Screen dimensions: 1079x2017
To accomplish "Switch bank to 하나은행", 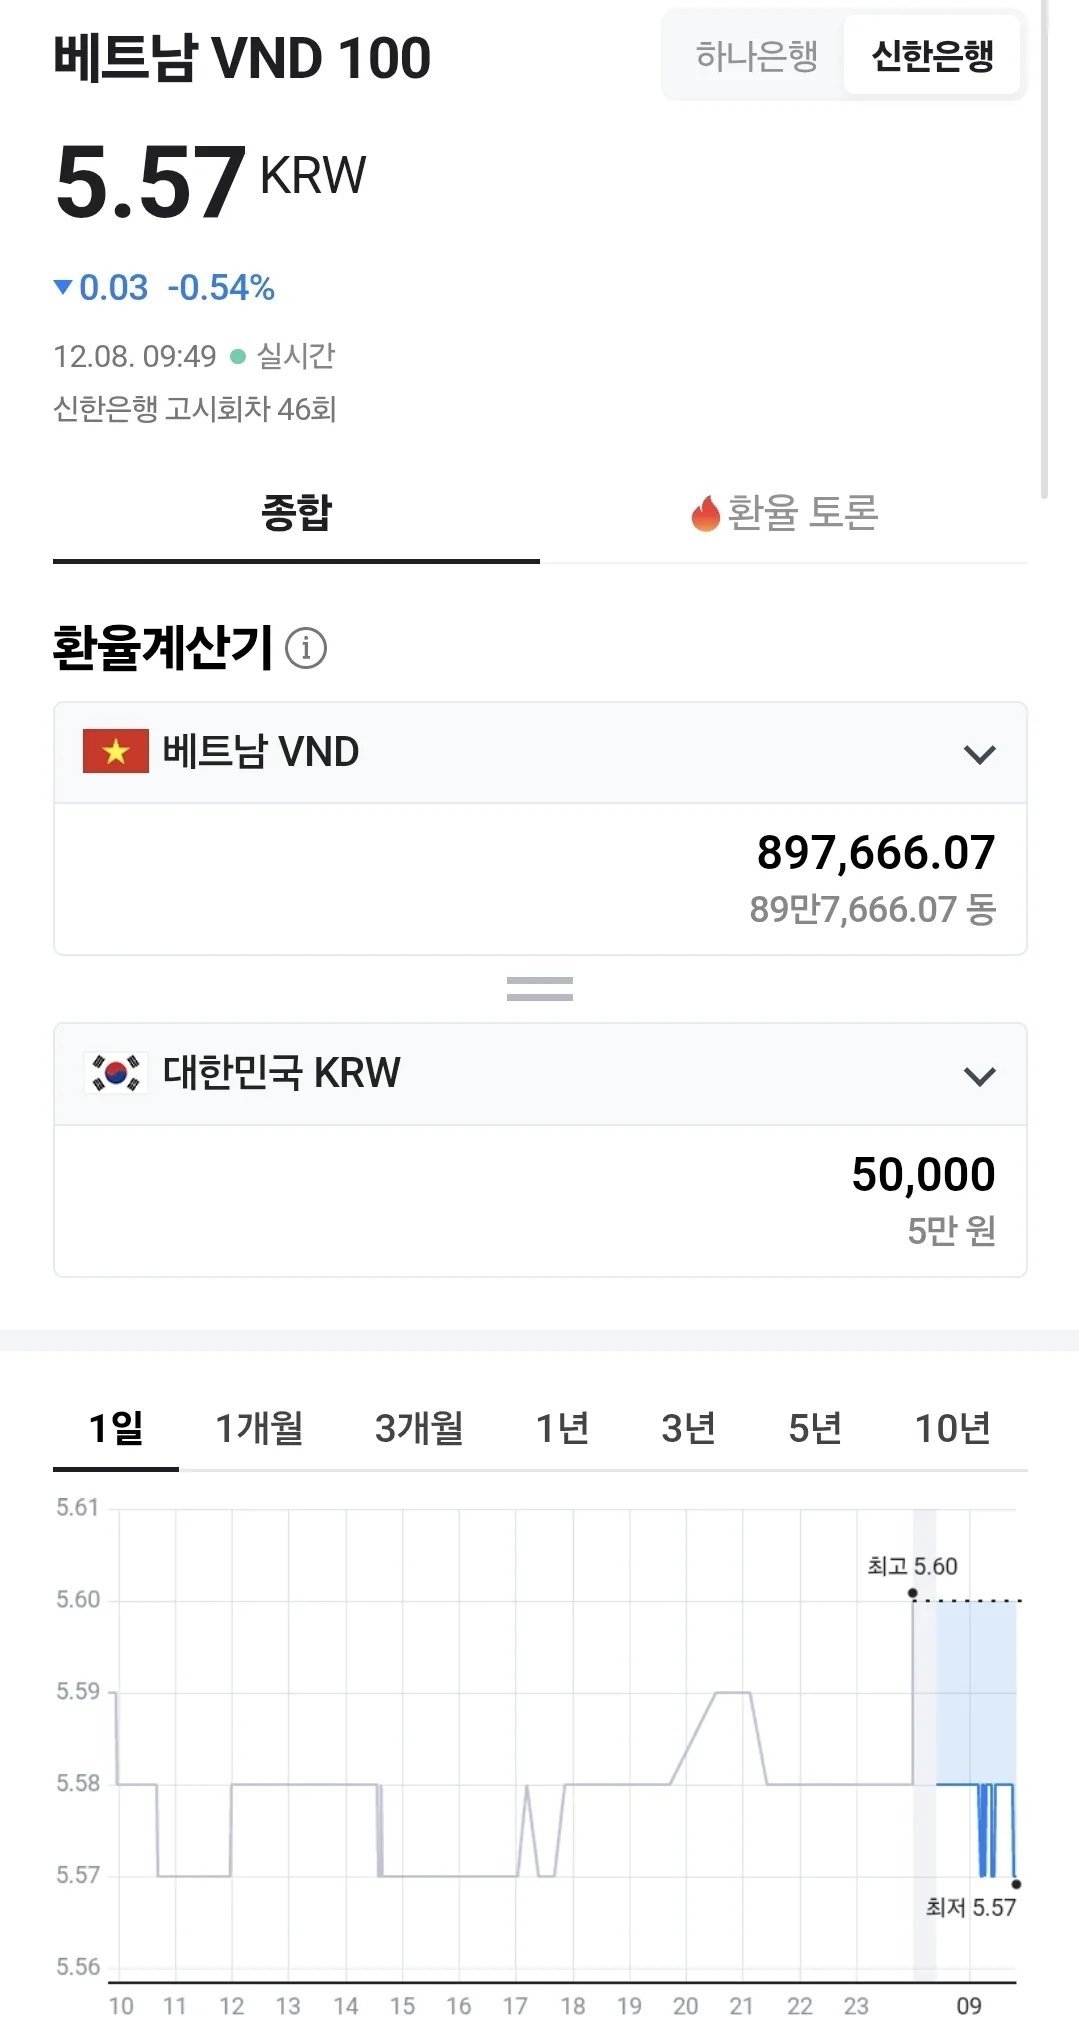I will [757, 56].
